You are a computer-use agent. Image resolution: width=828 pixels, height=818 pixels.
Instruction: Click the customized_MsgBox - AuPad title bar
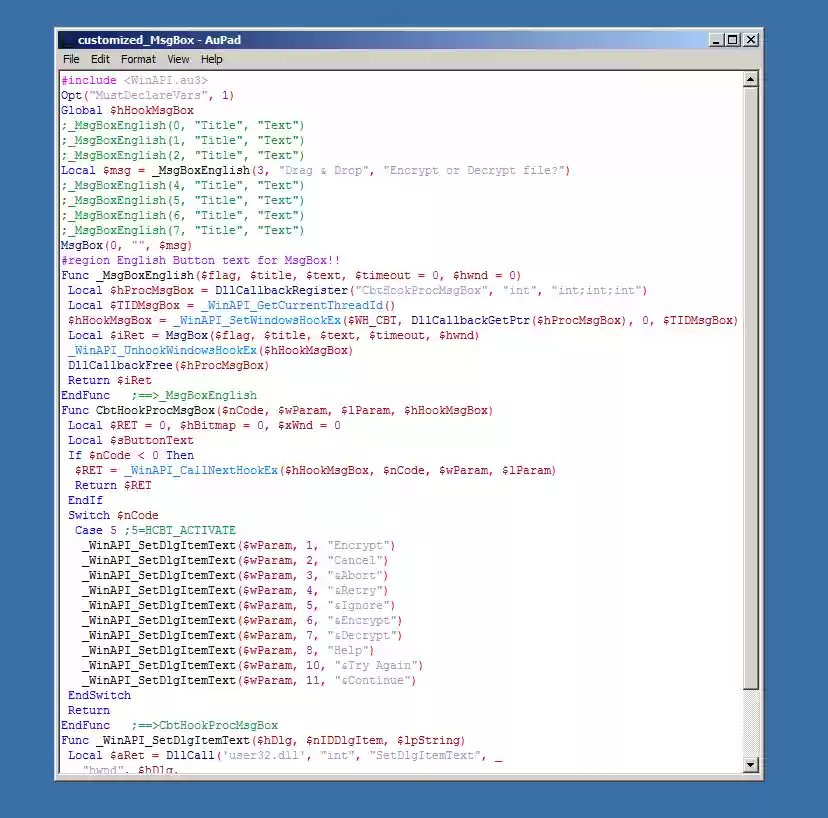[400, 39]
